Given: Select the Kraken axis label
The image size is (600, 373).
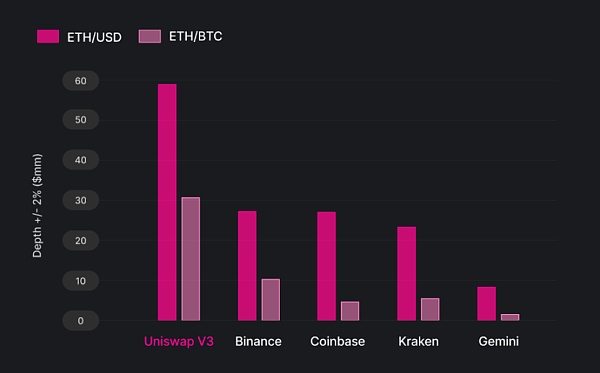Looking at the screenshot, I should point(418,341).
